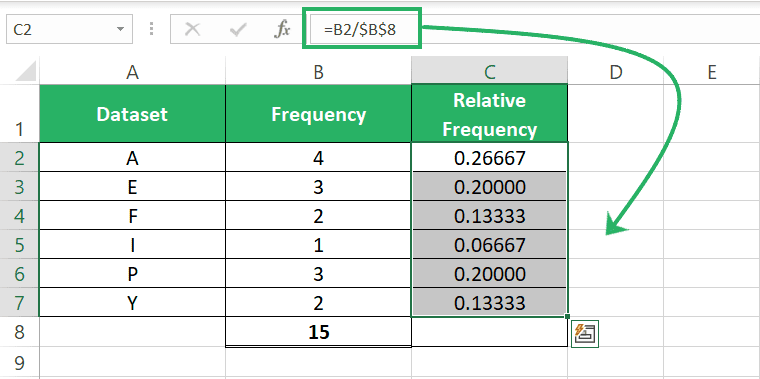Select row 6 header
Screen dimensions: 760x379
pos(19,274)
